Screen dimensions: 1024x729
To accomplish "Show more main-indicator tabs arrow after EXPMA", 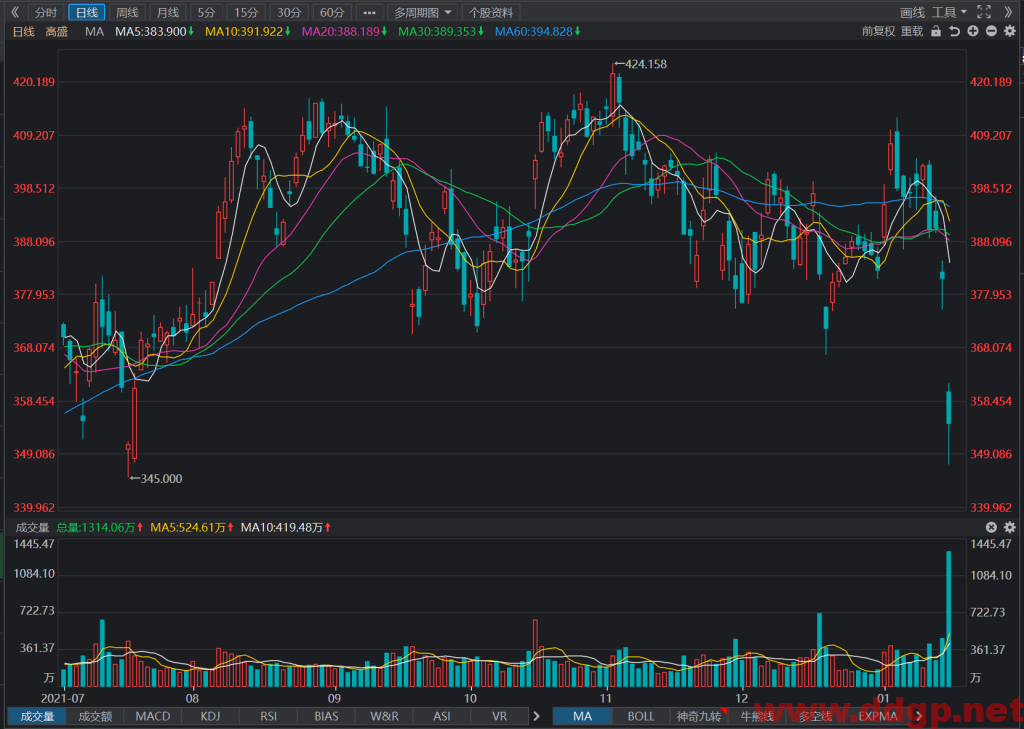I will (x=918, y=716).
